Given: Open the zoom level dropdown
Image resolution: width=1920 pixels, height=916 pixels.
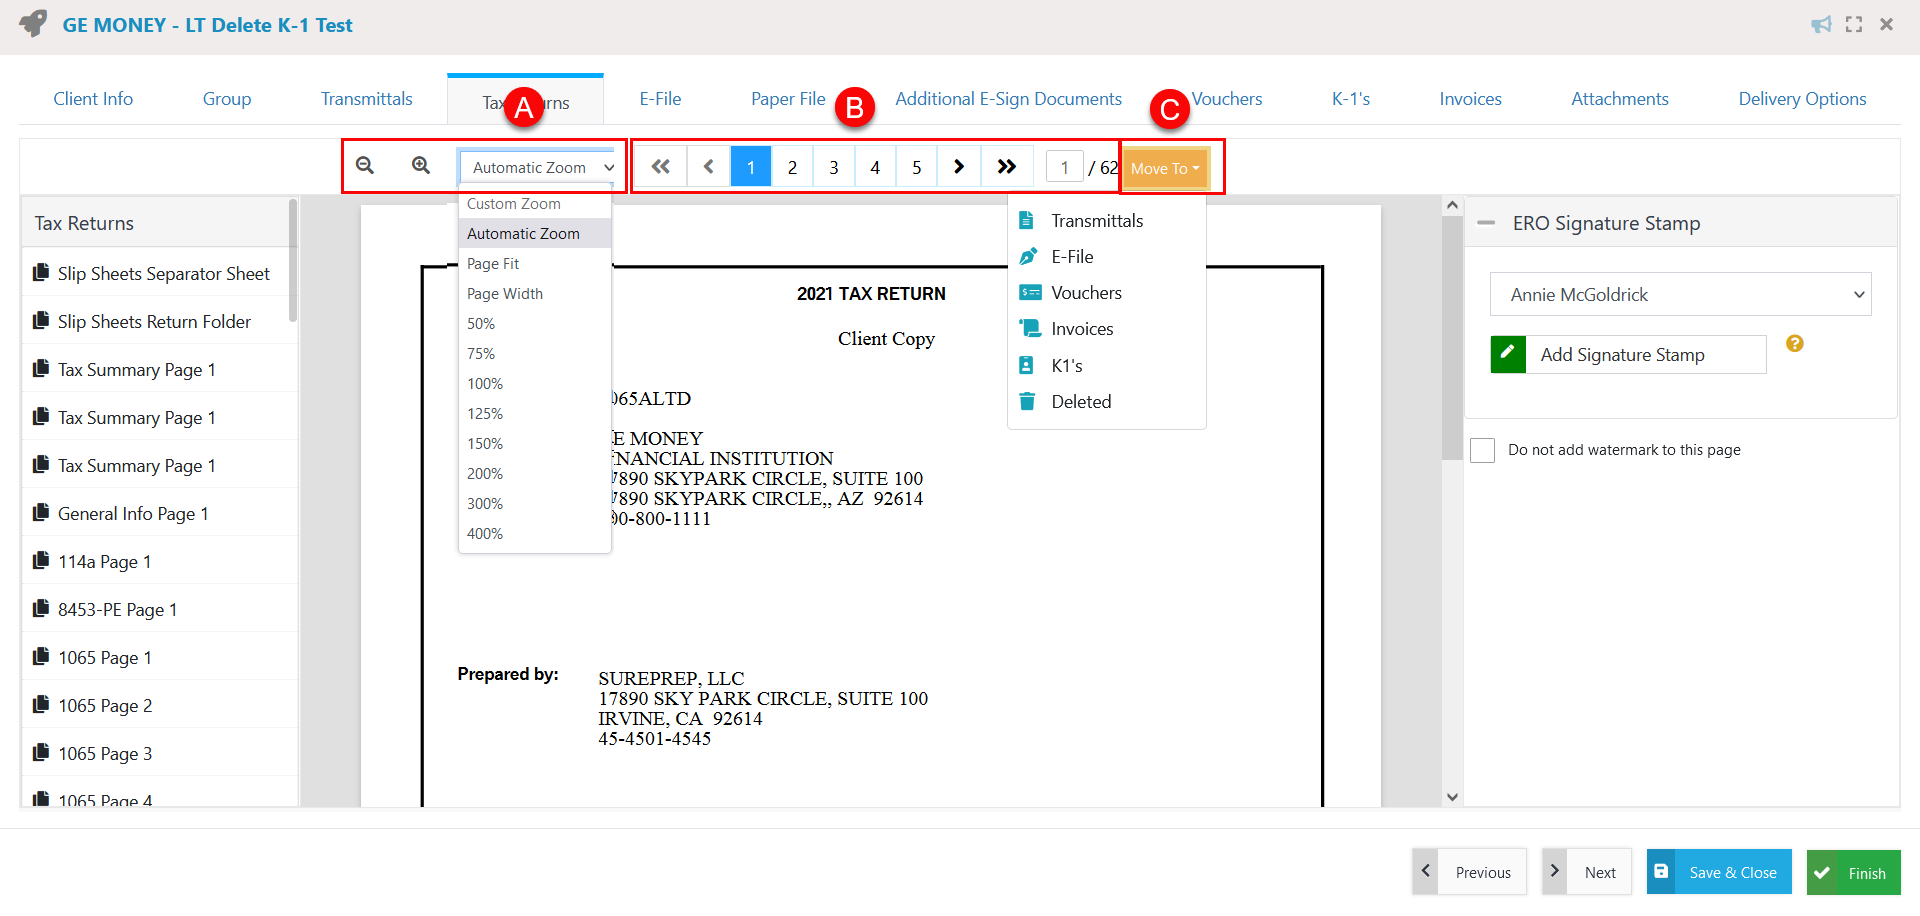Looking at the screenshot, I should pyautogui.click(x=539, y=167).
